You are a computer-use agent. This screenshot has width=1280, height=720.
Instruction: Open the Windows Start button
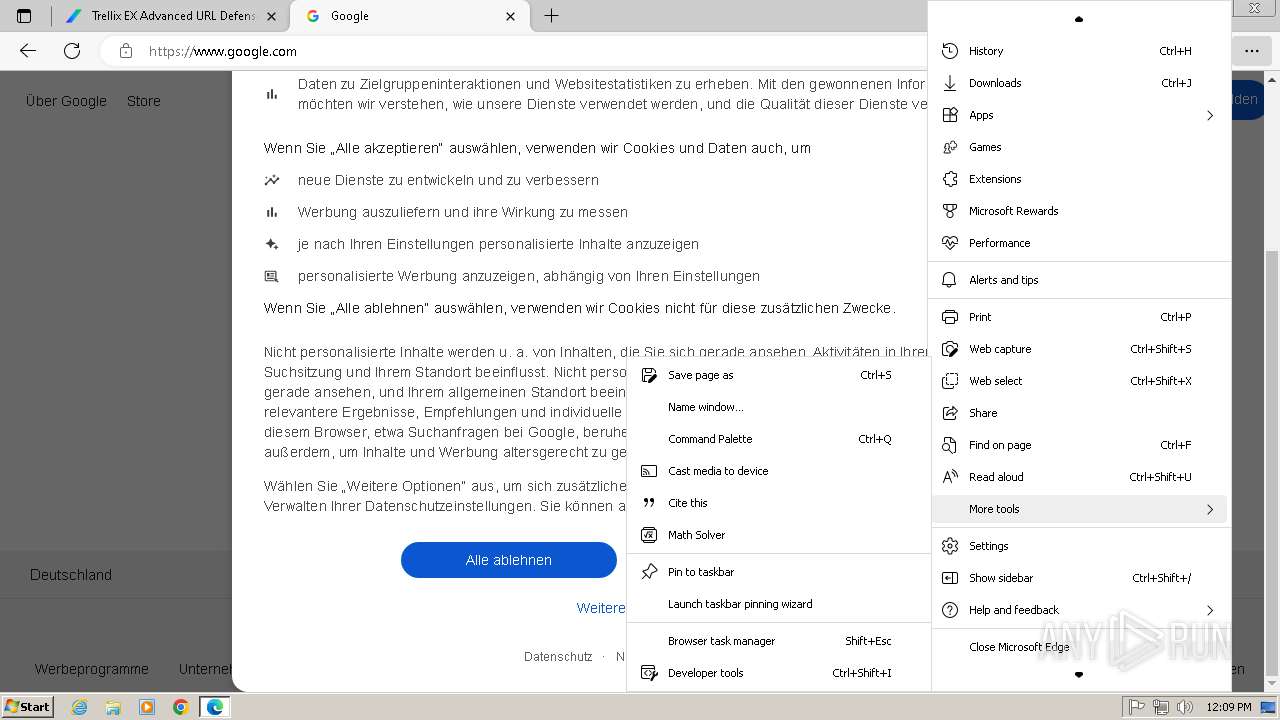point(27,707)
